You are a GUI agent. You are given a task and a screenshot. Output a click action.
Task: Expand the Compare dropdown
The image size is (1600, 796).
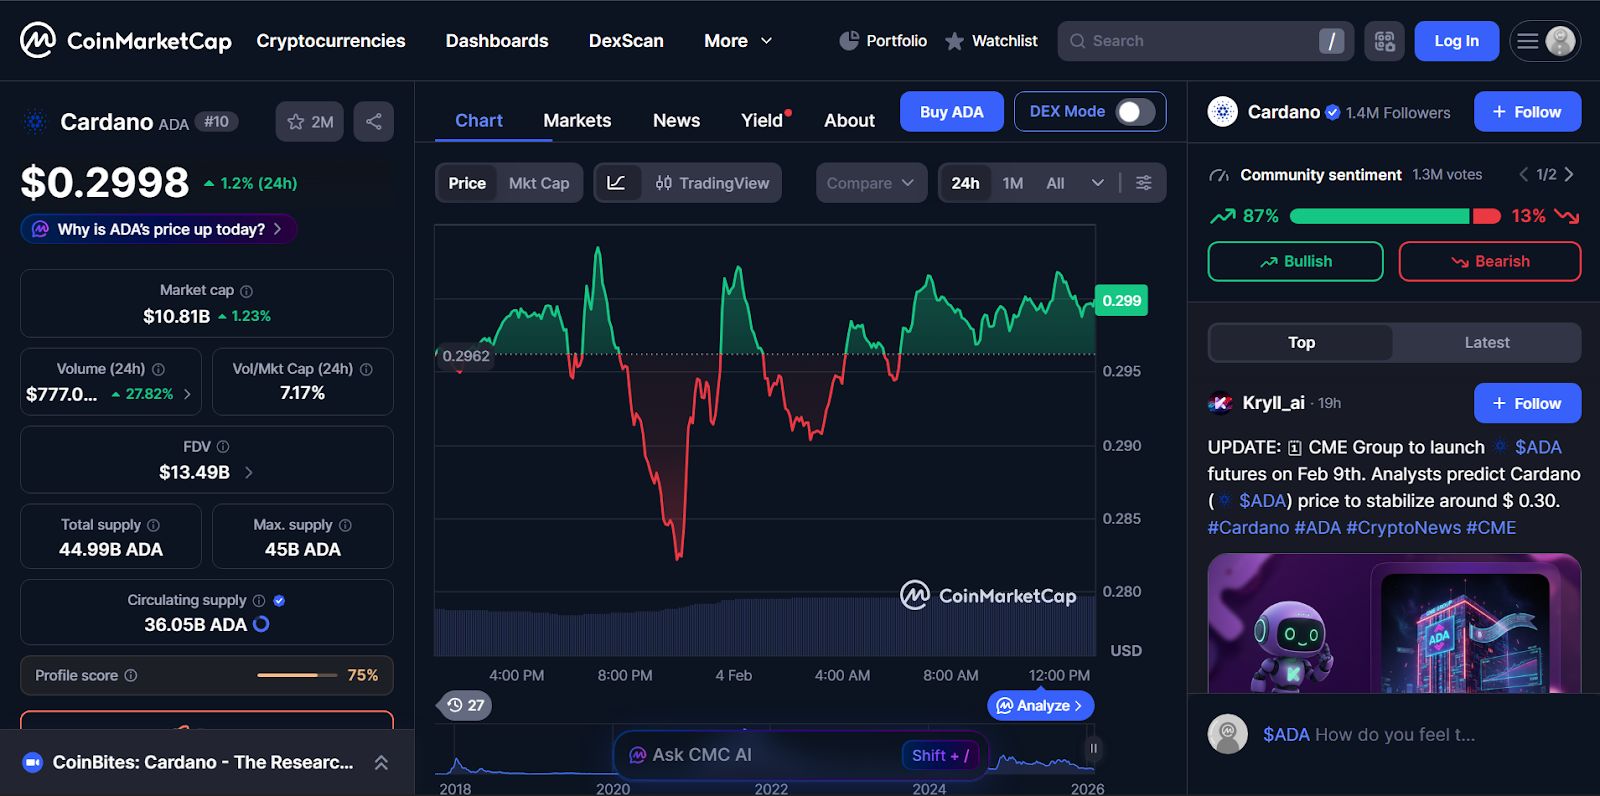[x=871, y=183]
